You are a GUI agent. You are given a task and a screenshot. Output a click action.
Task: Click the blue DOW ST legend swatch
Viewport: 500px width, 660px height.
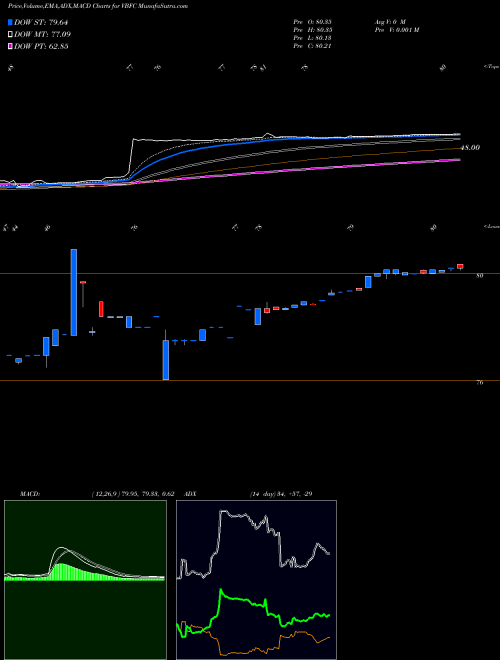pyautogui.click(x=10, y=22)
